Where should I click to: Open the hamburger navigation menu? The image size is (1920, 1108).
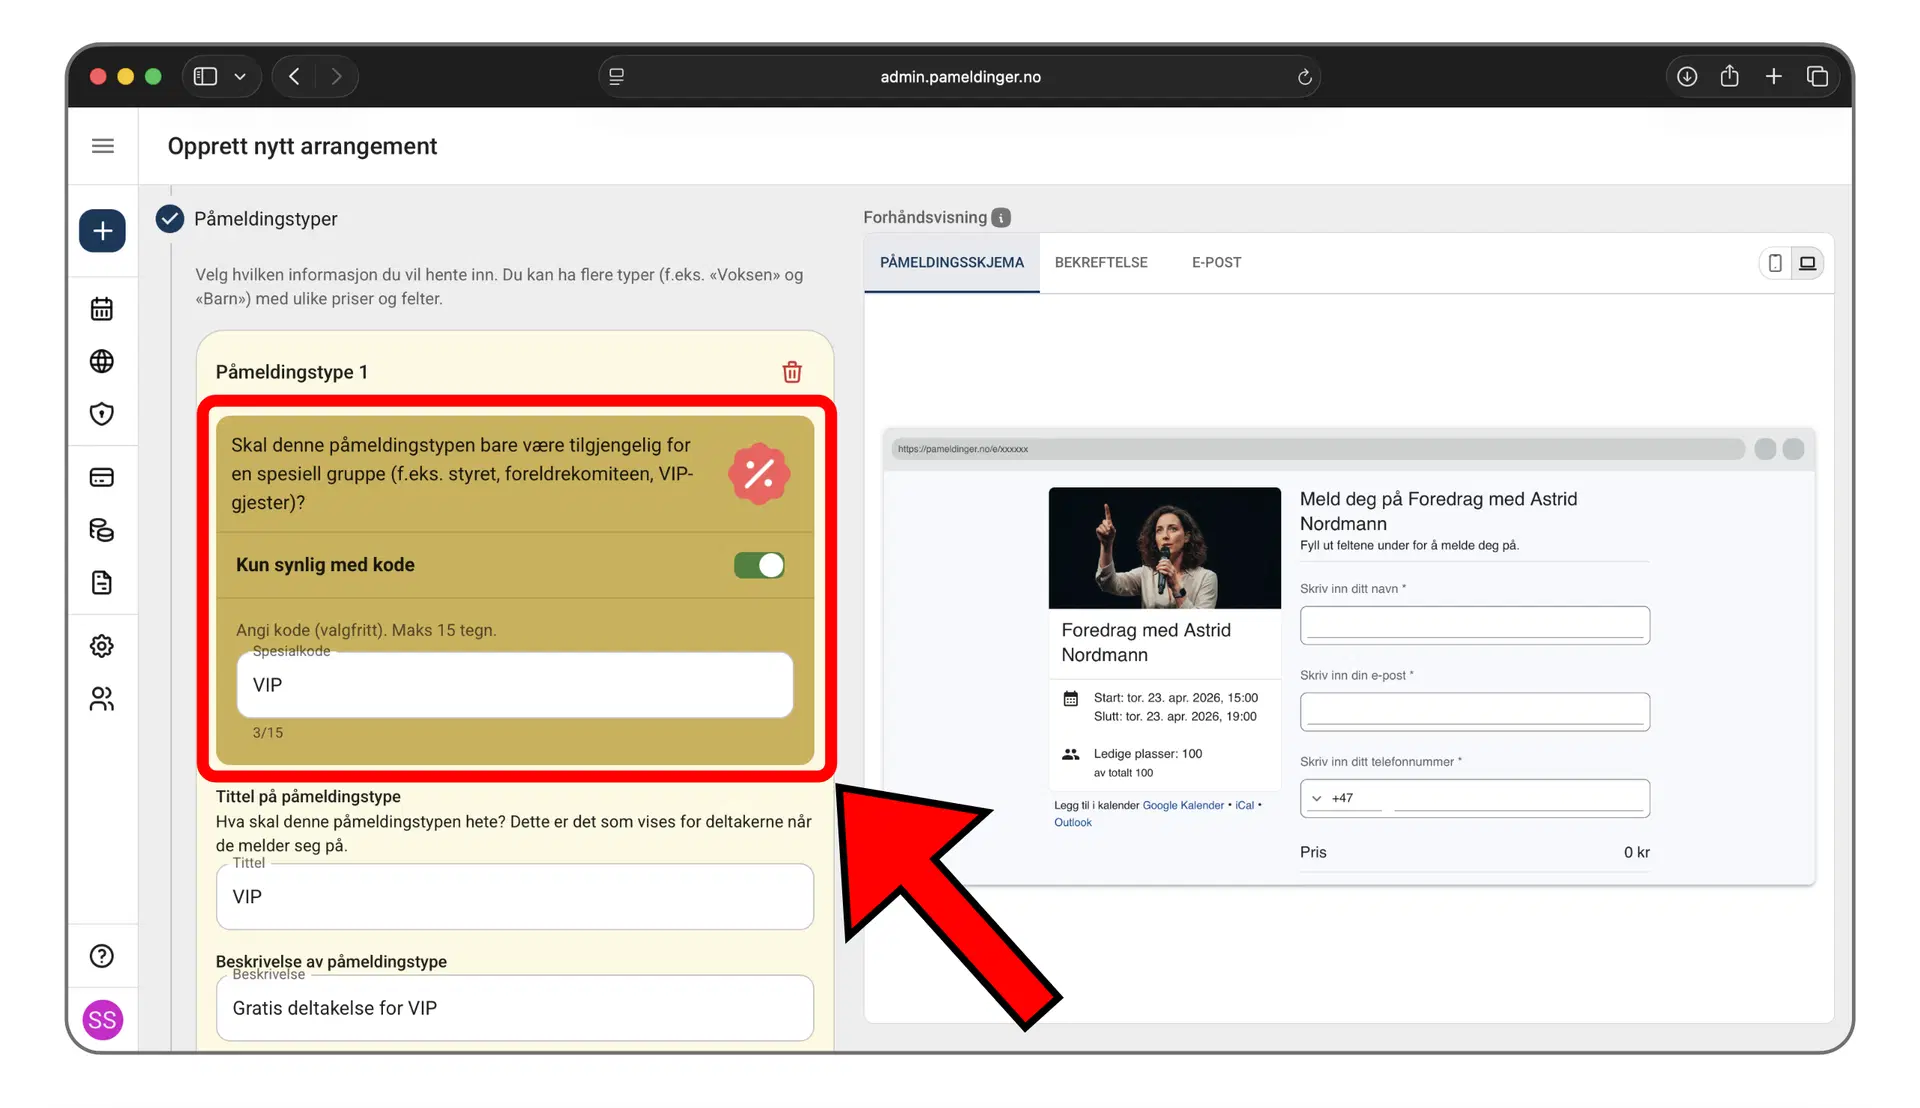click(102, 146)
